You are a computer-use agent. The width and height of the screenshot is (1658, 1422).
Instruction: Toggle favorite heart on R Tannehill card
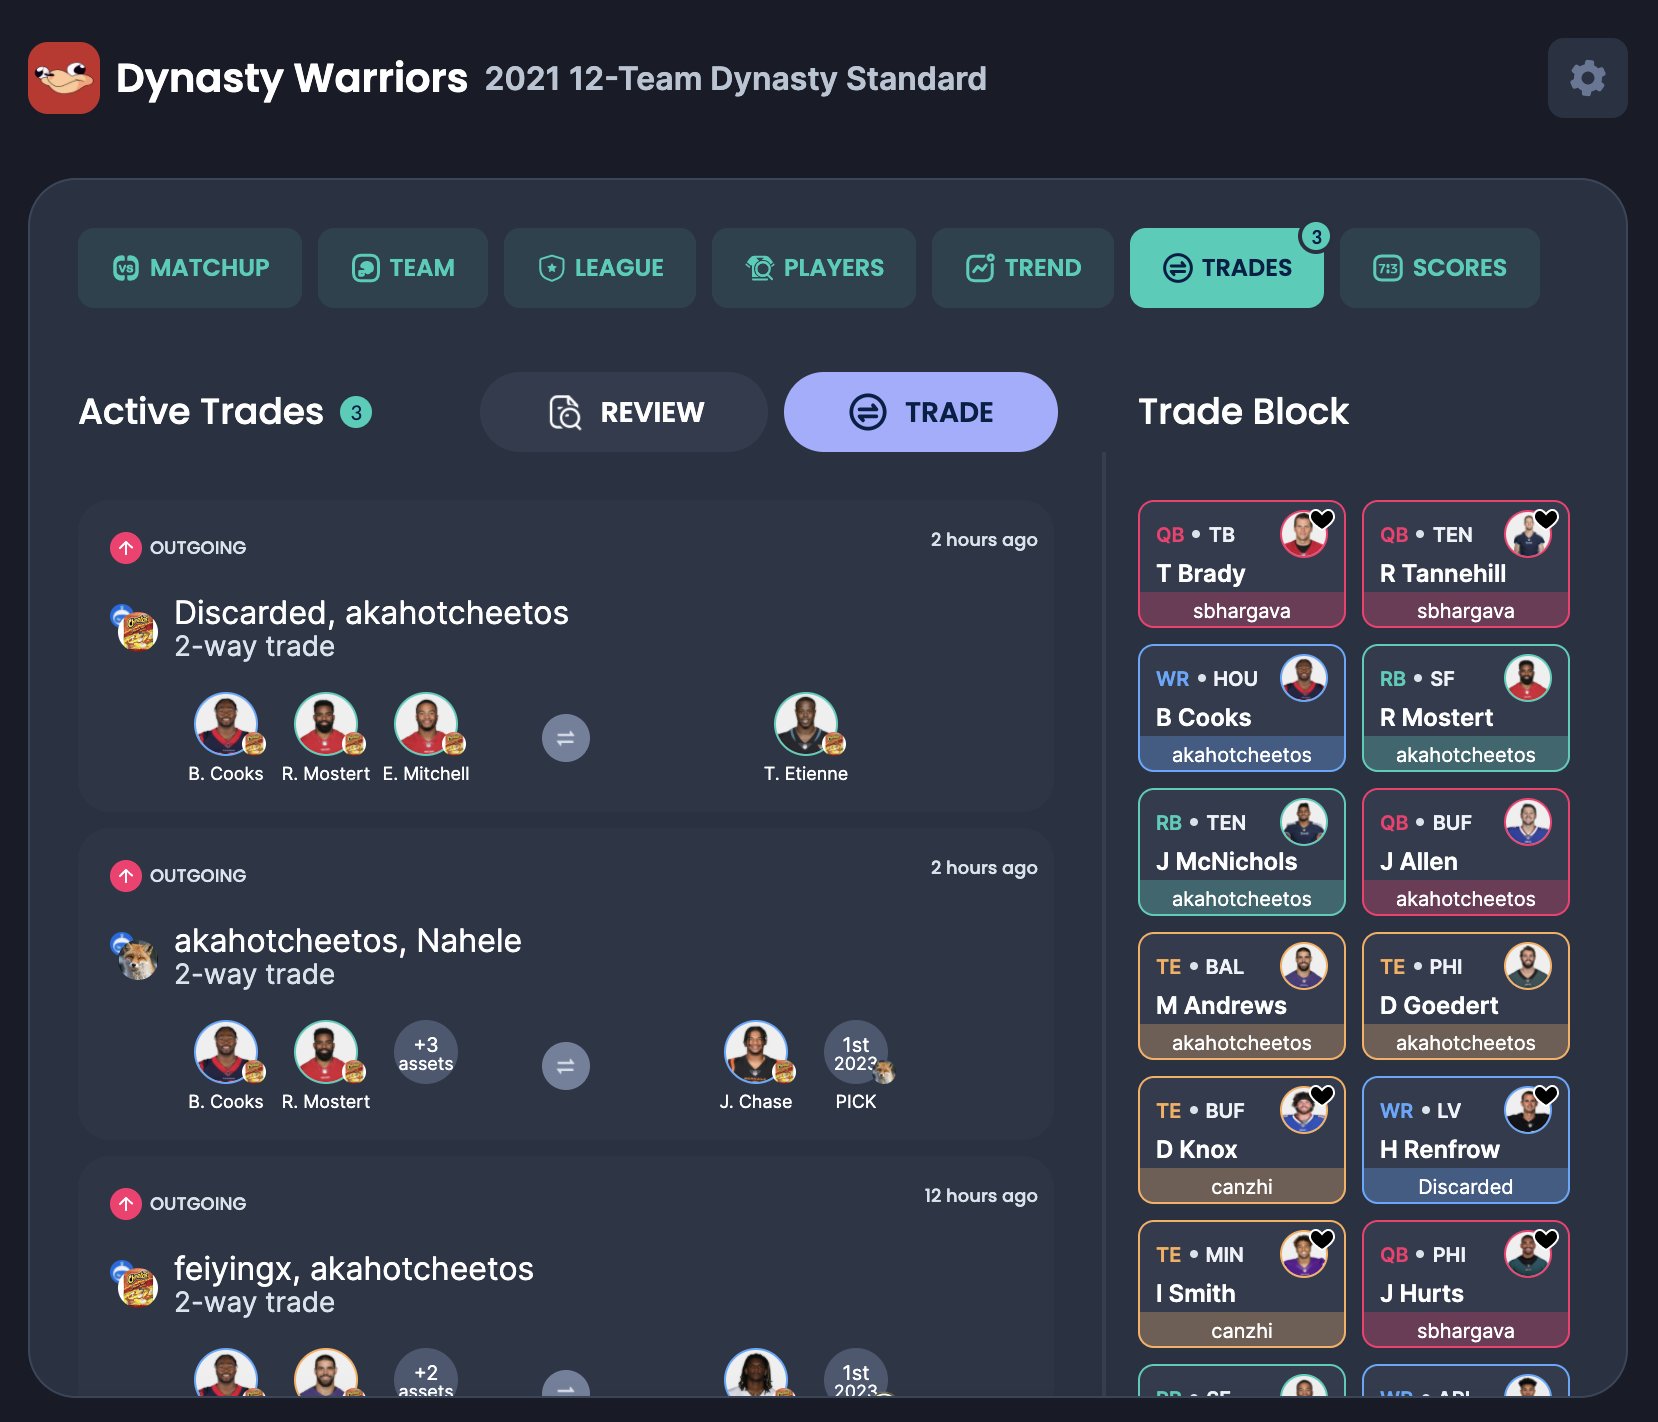[x=1546, y=518]
